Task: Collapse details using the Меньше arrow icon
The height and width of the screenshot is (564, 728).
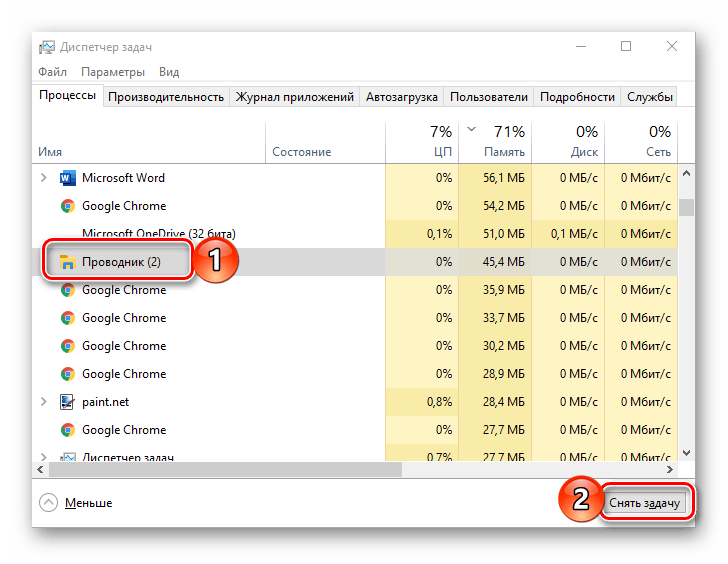Action: 48,503
